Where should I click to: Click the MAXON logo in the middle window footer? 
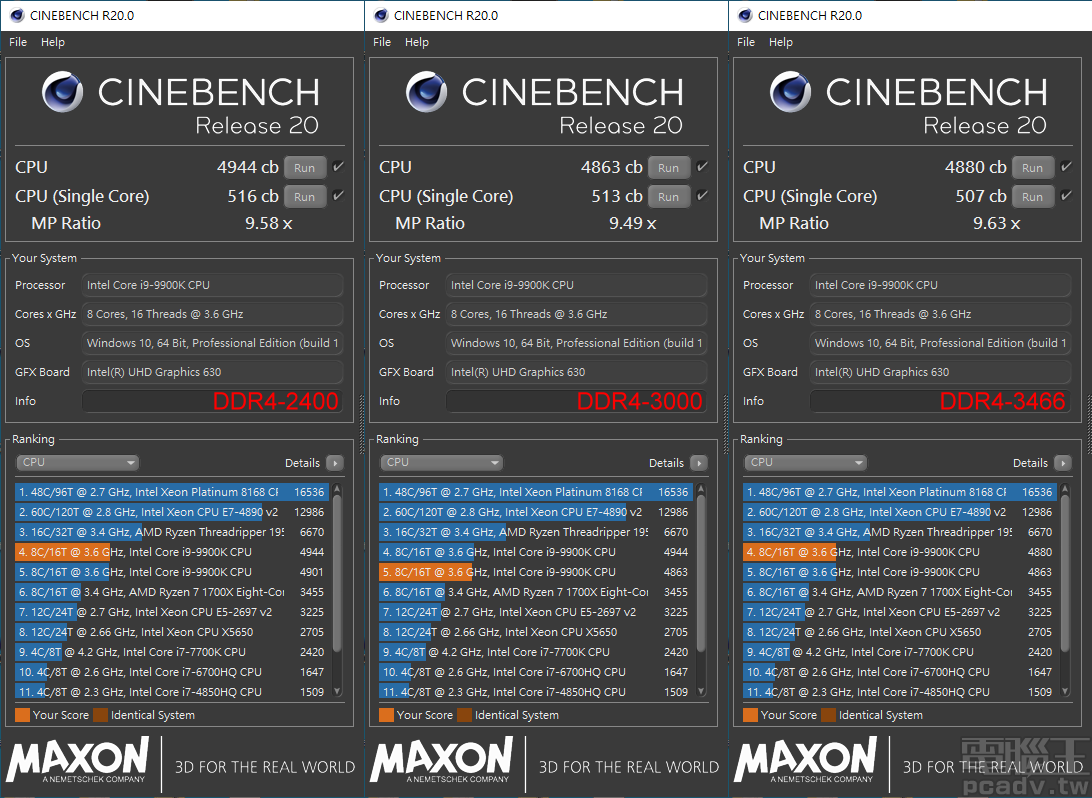pyautogui.click(x=441, y=760)
